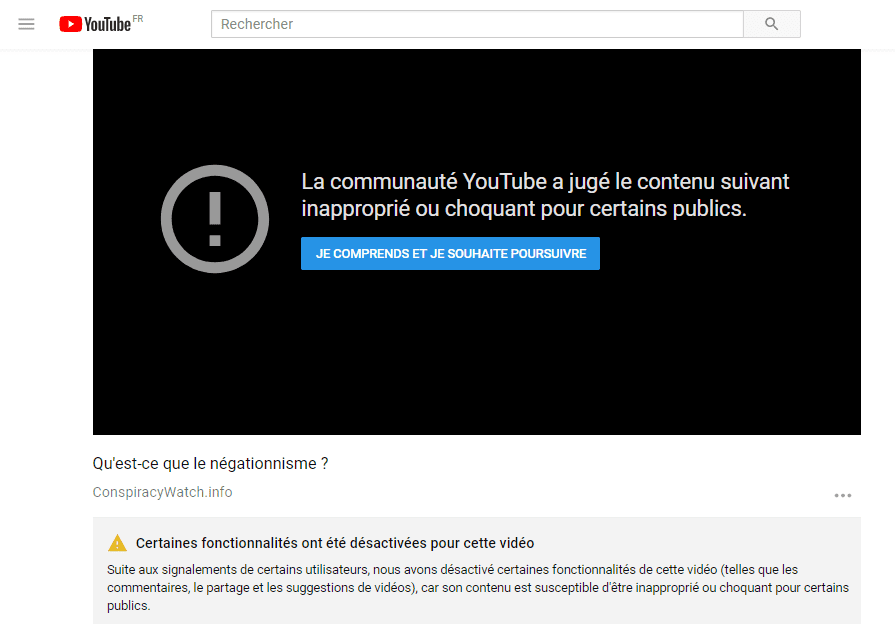The image size is (895, 624).
Task: Click 'Certaines fonctionnalités ont été désactivées' heading
Action: 335,543
